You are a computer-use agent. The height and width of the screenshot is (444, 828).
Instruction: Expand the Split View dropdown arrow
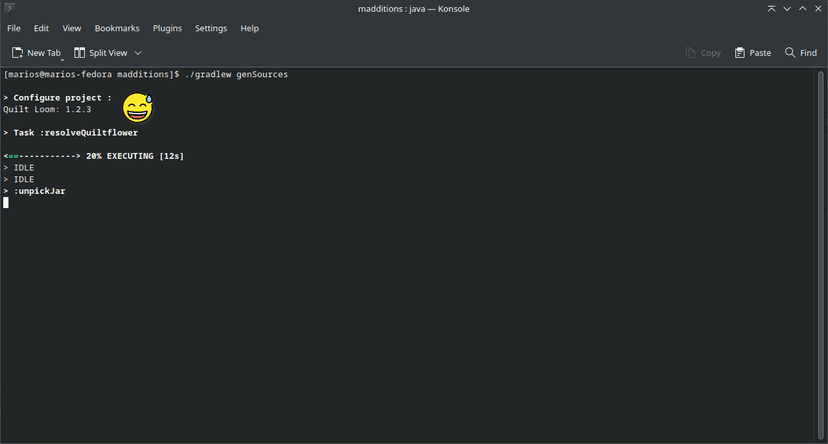click(x=138, y=53)
